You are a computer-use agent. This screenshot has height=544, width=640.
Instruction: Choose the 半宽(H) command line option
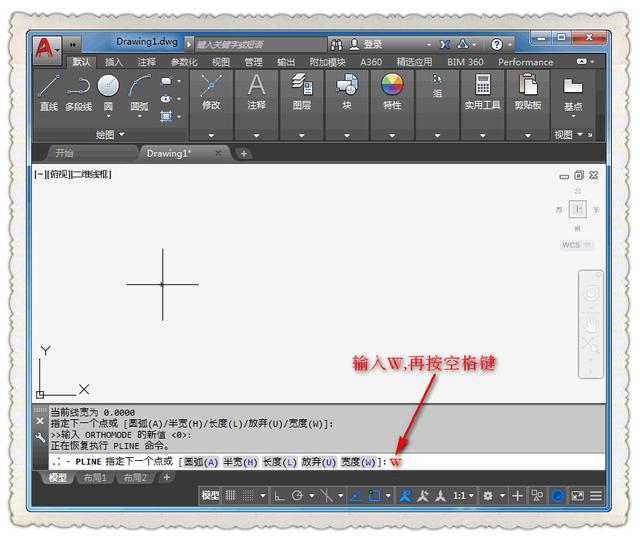[x=240, y=462]
